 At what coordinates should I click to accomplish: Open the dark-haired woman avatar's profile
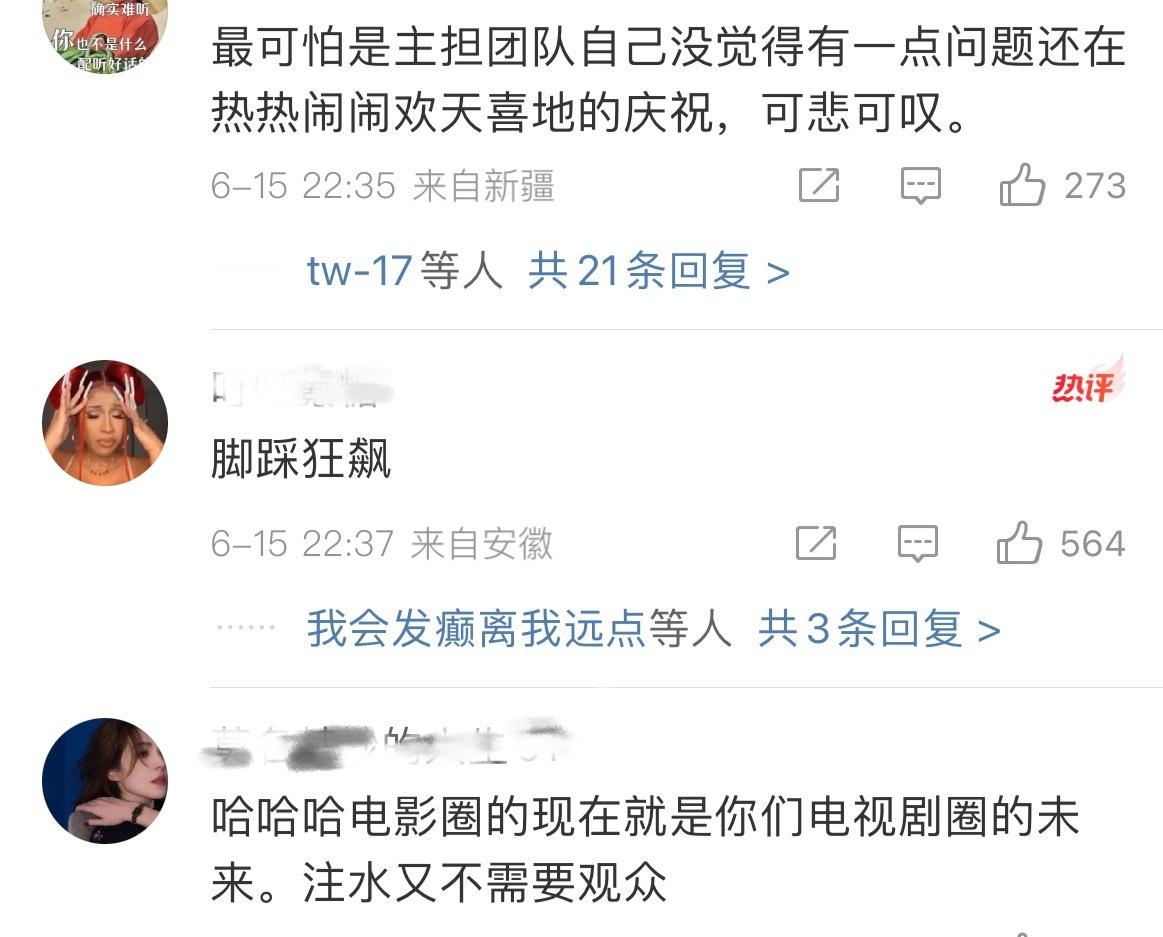105,780
